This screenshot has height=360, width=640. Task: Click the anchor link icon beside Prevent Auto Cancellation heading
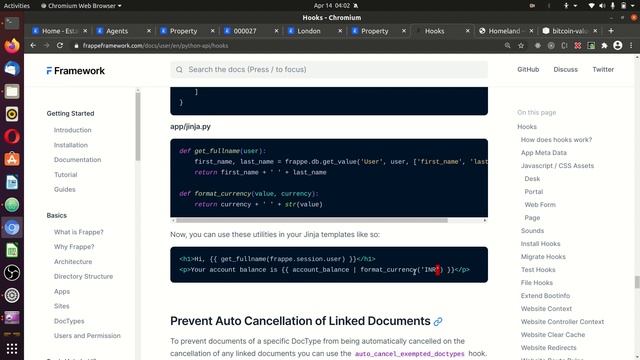tap(438, 322)
